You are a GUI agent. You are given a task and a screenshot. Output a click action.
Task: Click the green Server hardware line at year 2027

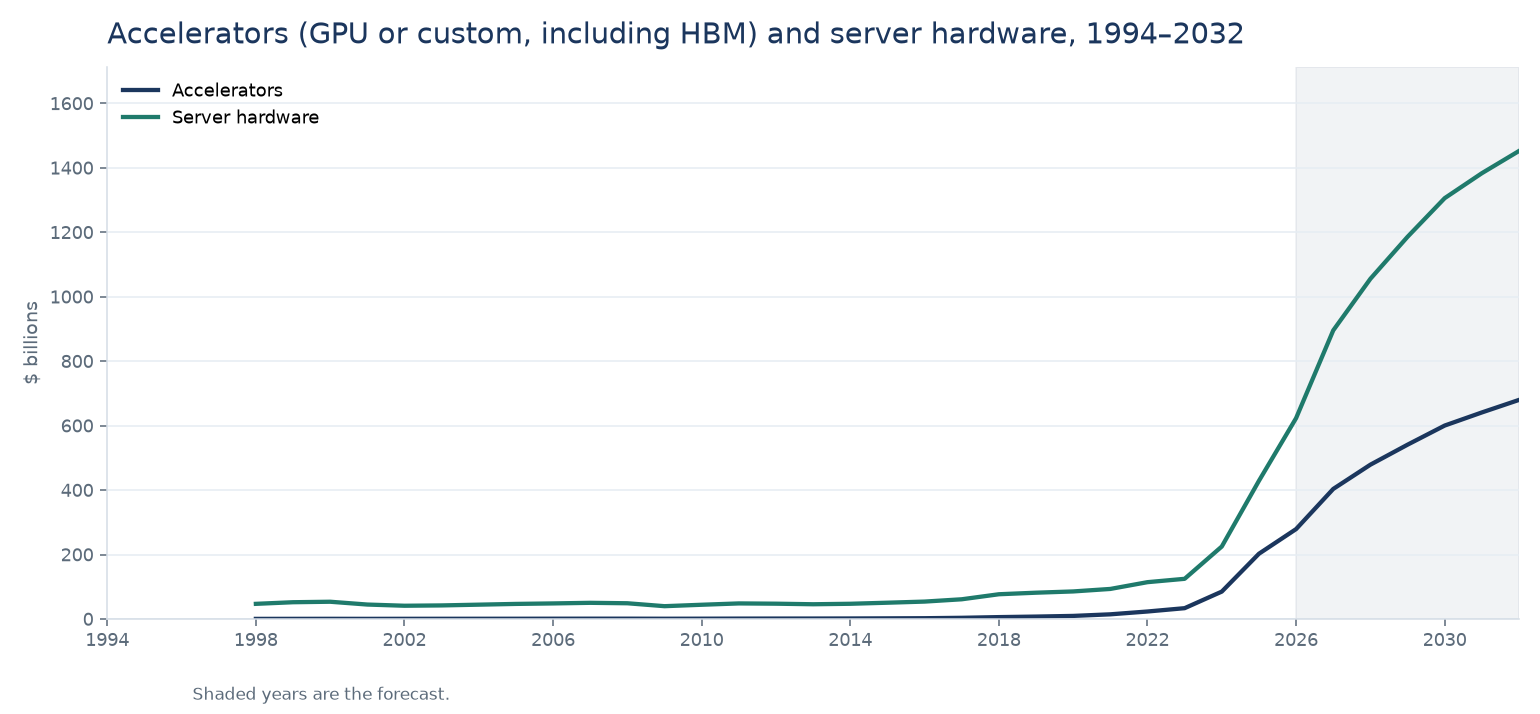point(1333,330)
